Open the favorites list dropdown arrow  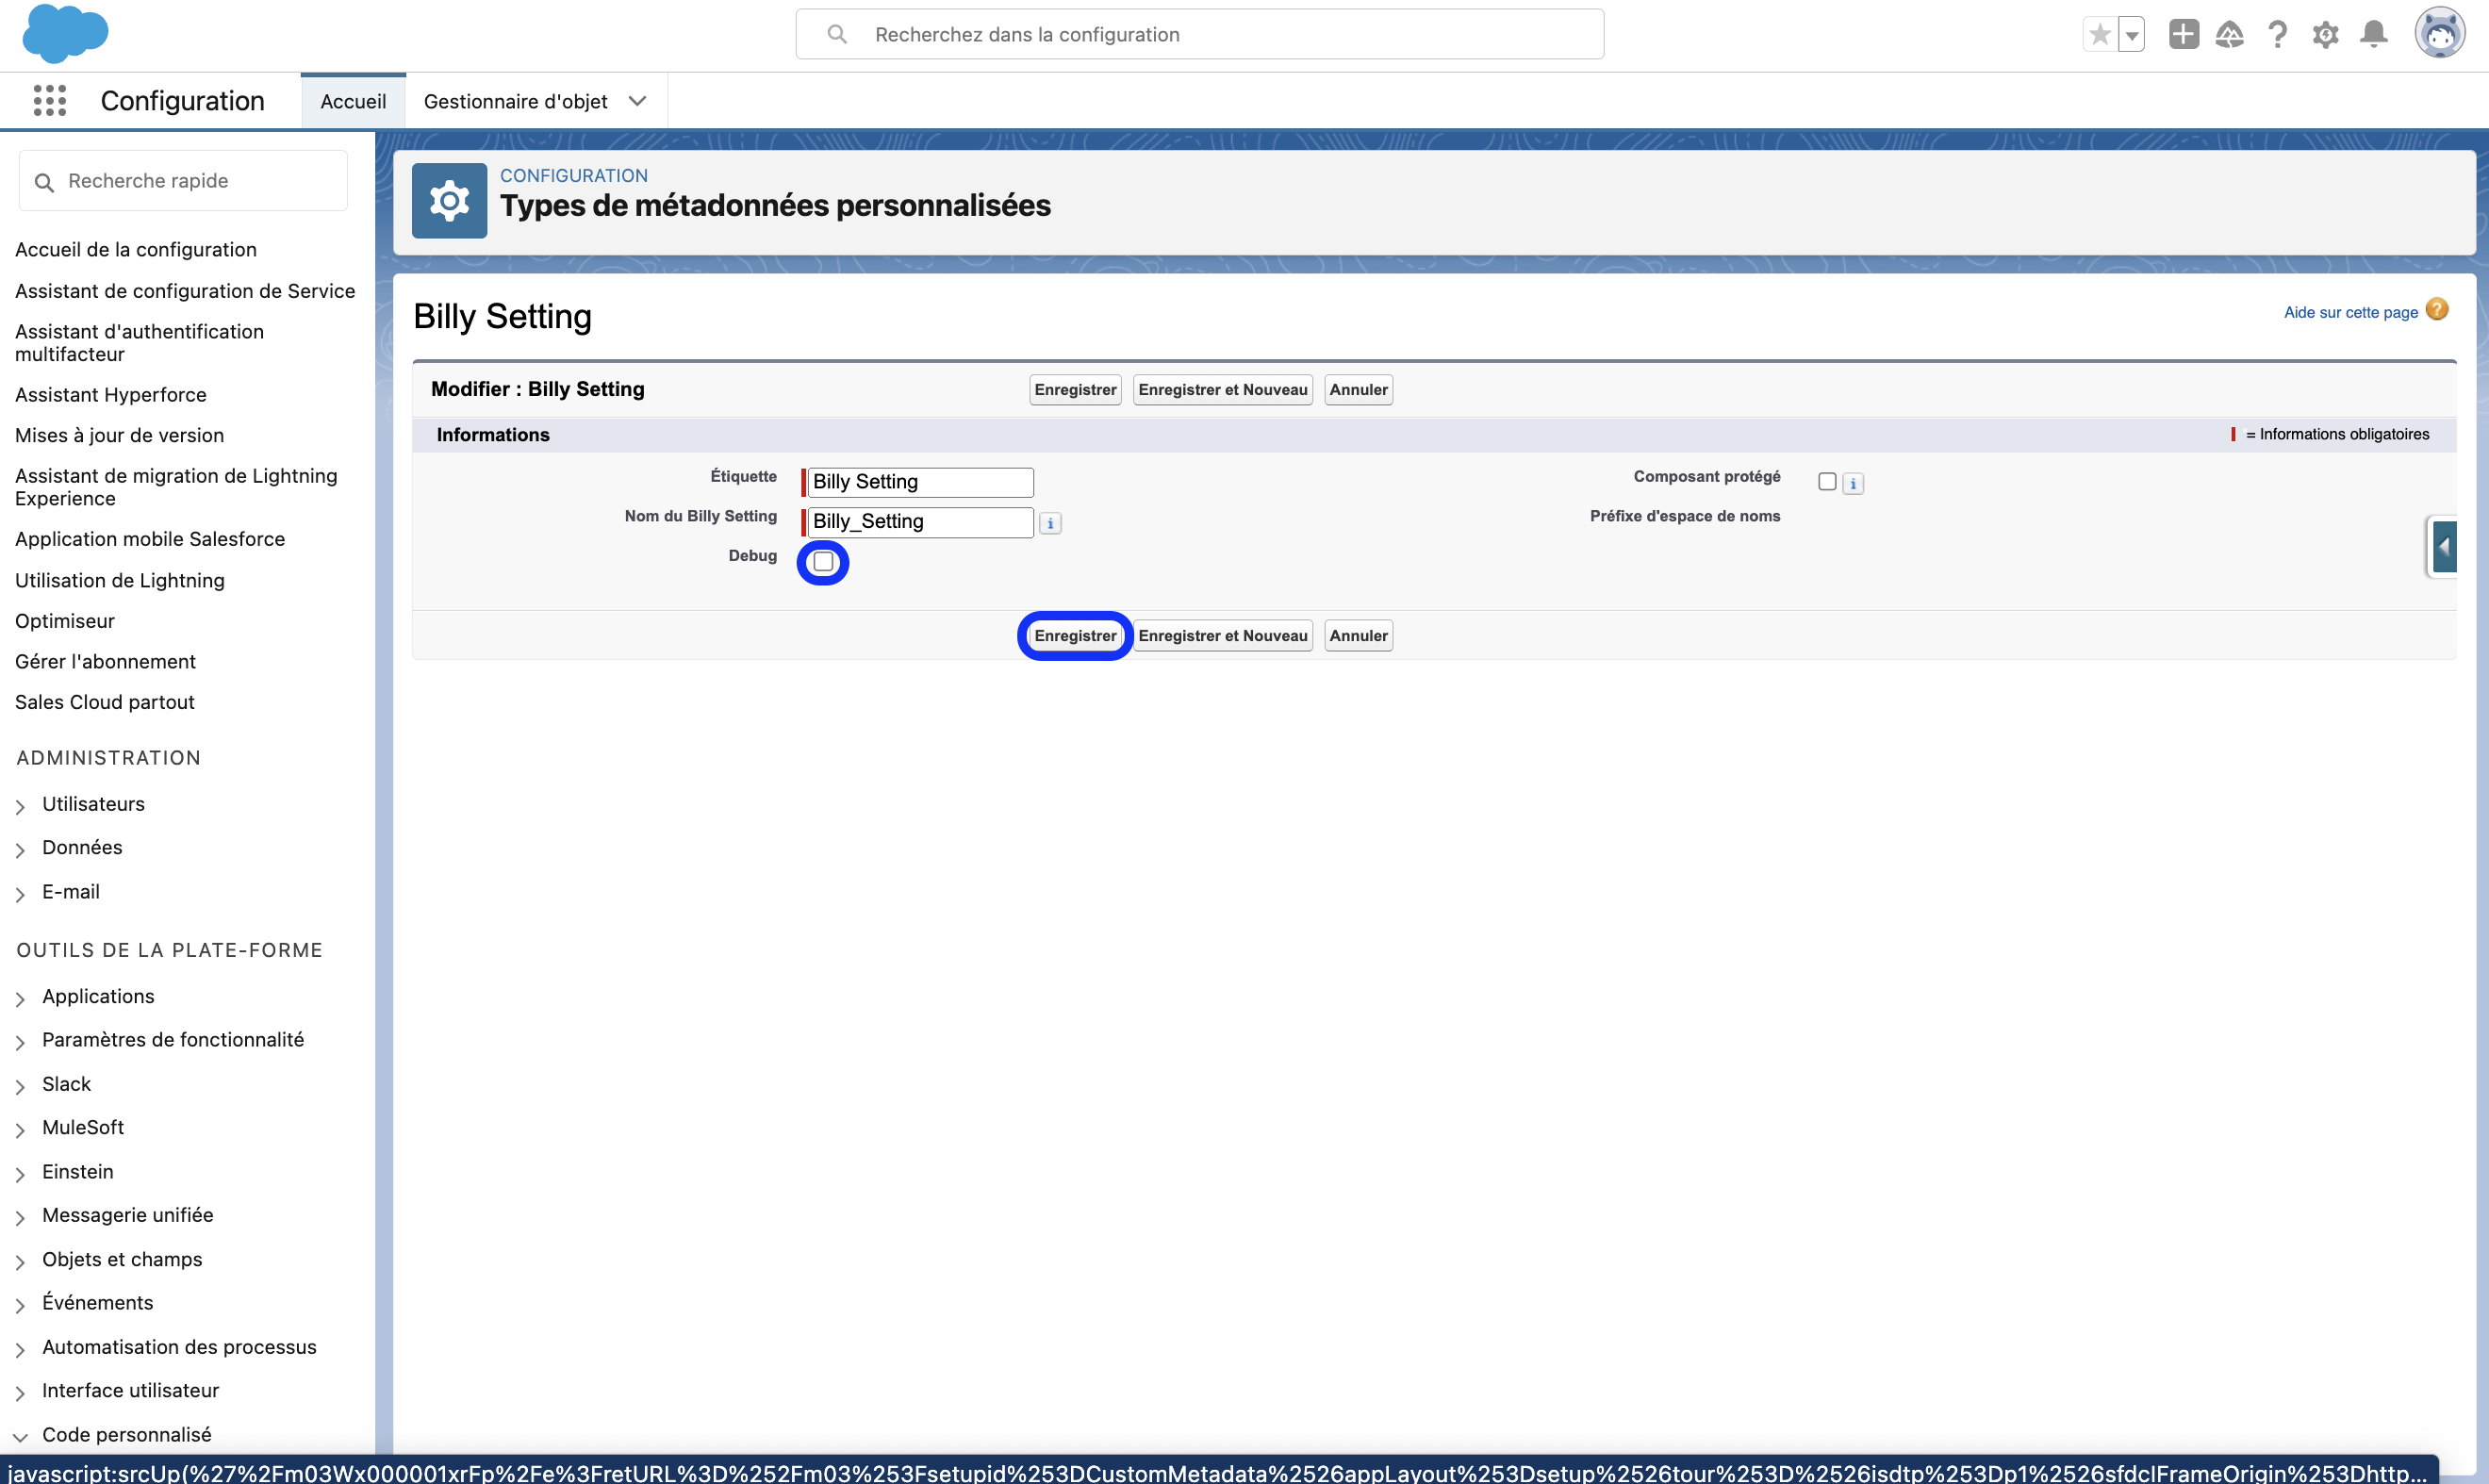[2131, 35]
